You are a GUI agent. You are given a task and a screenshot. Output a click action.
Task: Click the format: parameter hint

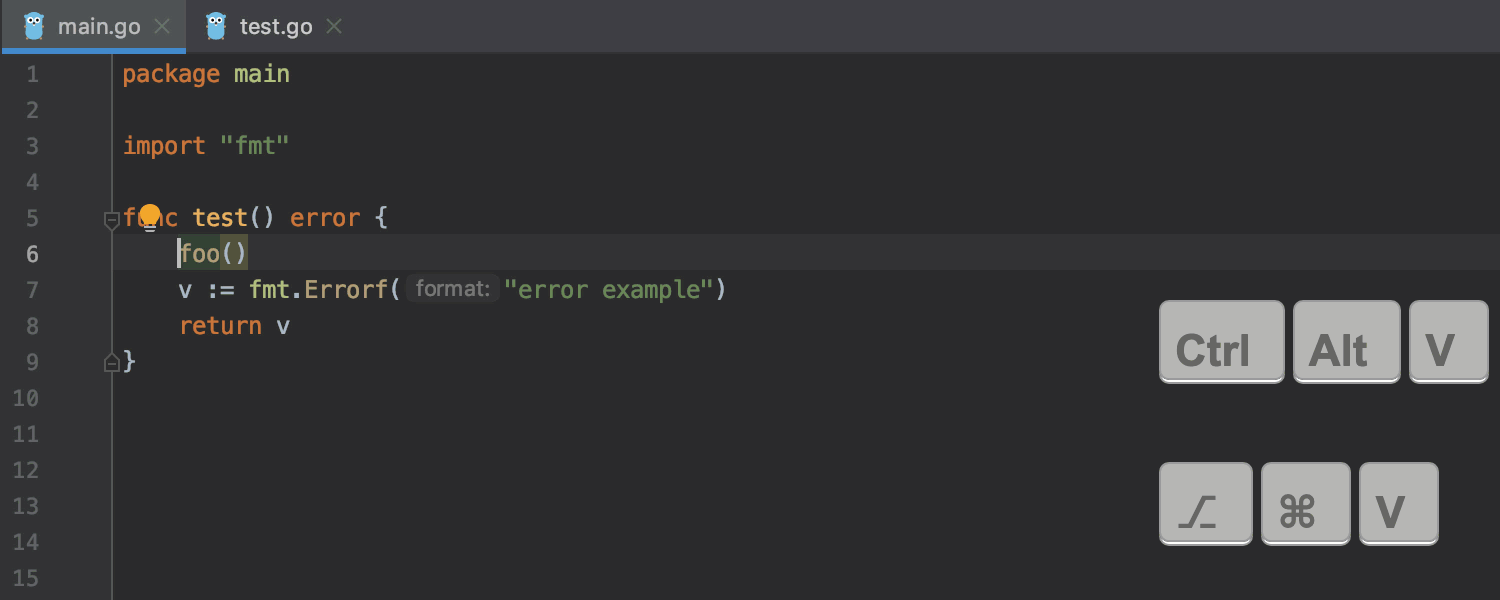452,290
